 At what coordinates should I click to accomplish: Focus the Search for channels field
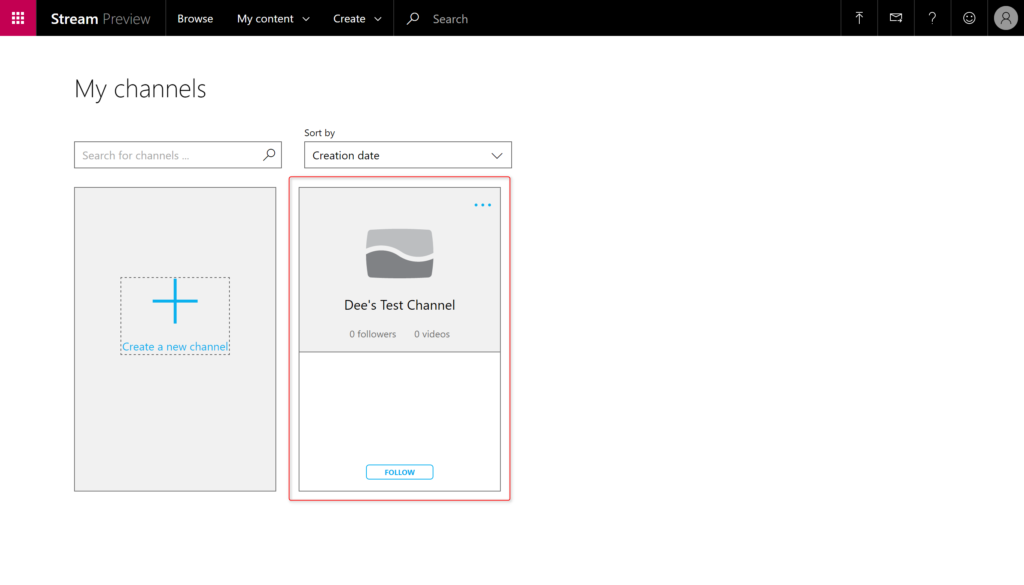(178, 155)
